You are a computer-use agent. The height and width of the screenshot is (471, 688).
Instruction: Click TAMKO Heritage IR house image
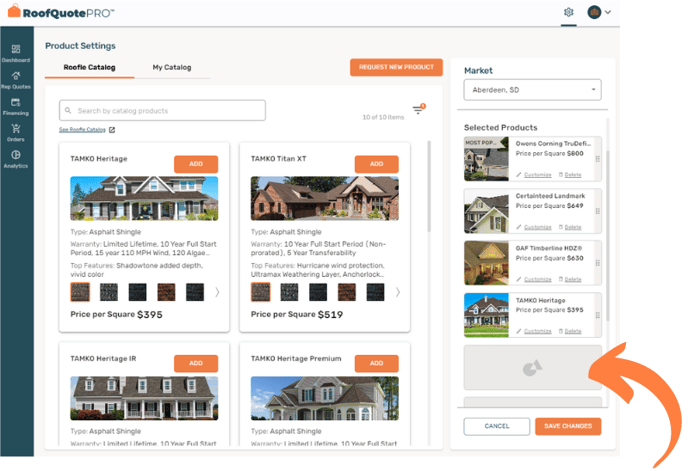click(x=144, y=398)
